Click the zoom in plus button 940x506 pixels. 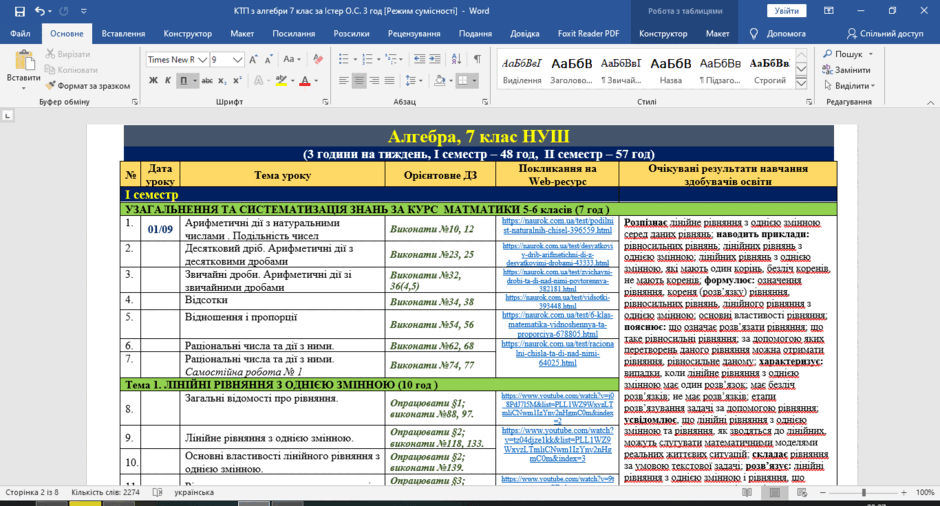click(x=903, y=492)
